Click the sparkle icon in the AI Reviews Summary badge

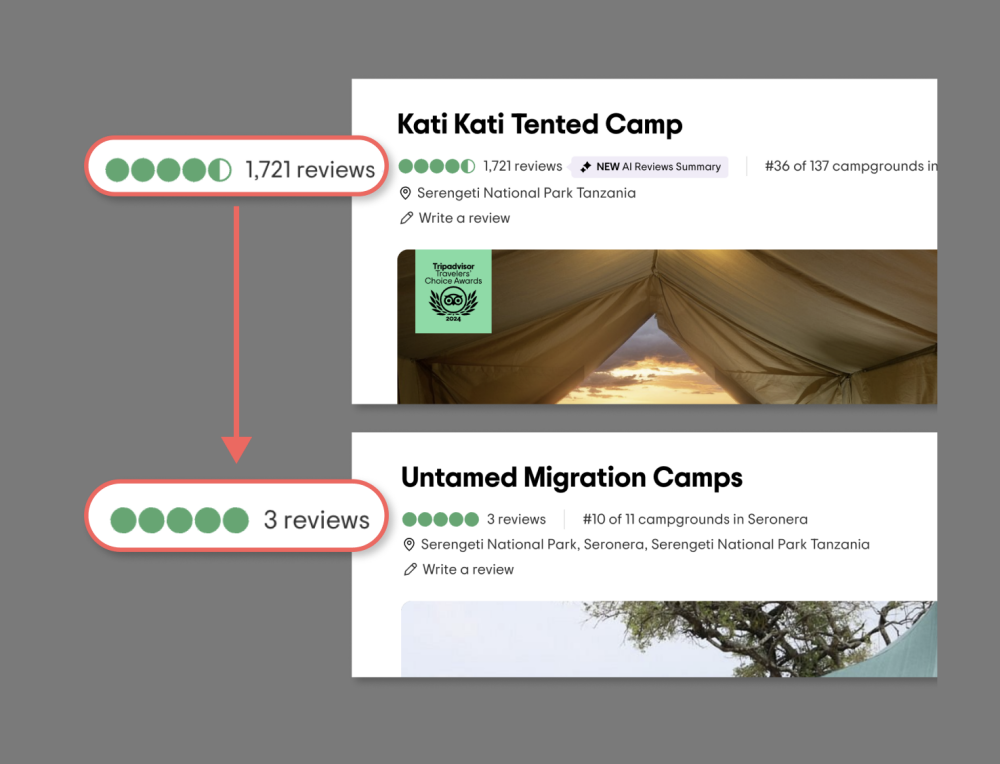coord(585,167)
